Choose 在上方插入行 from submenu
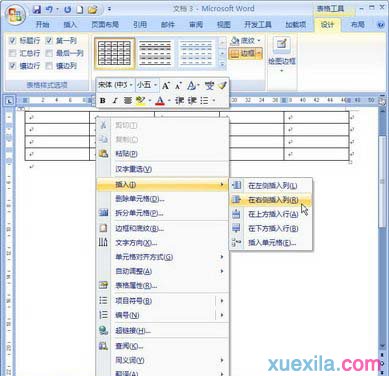The width and height of the screenshot is (389, 376). [271, 214]
